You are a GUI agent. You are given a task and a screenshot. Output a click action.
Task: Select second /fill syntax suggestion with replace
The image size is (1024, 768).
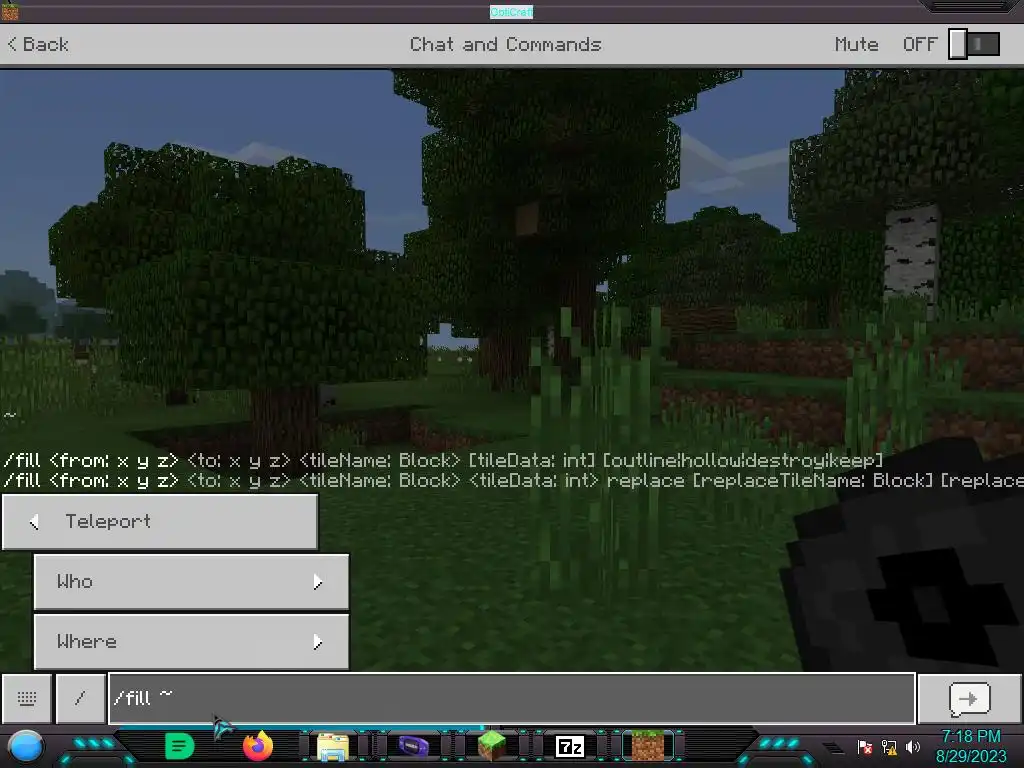(512, 481)
